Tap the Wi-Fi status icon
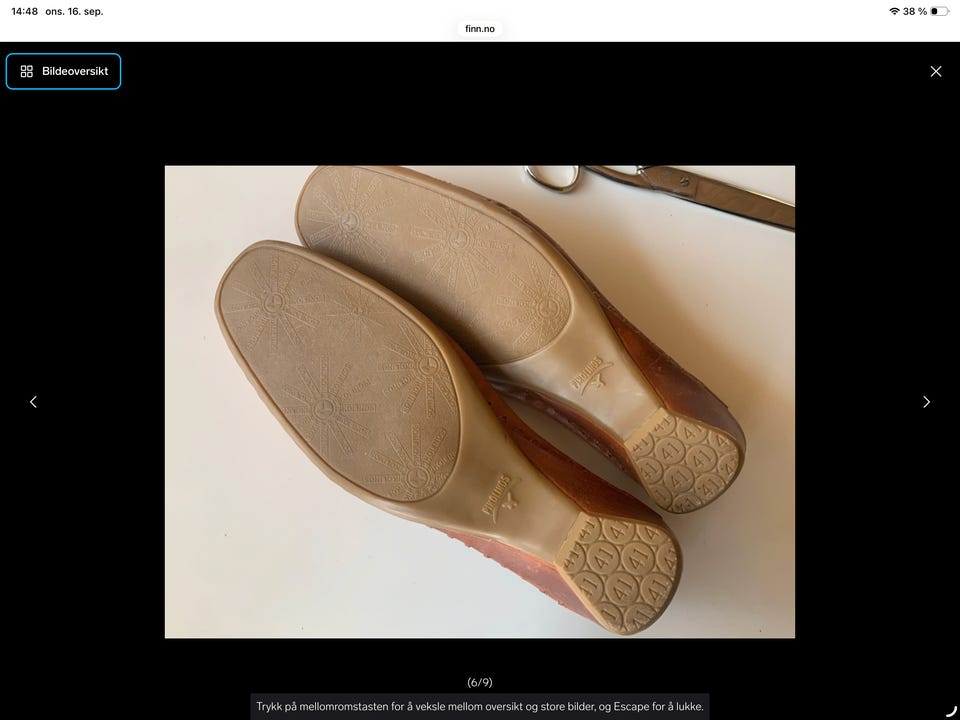The image size is (960, 720). (x=894, y=12)
